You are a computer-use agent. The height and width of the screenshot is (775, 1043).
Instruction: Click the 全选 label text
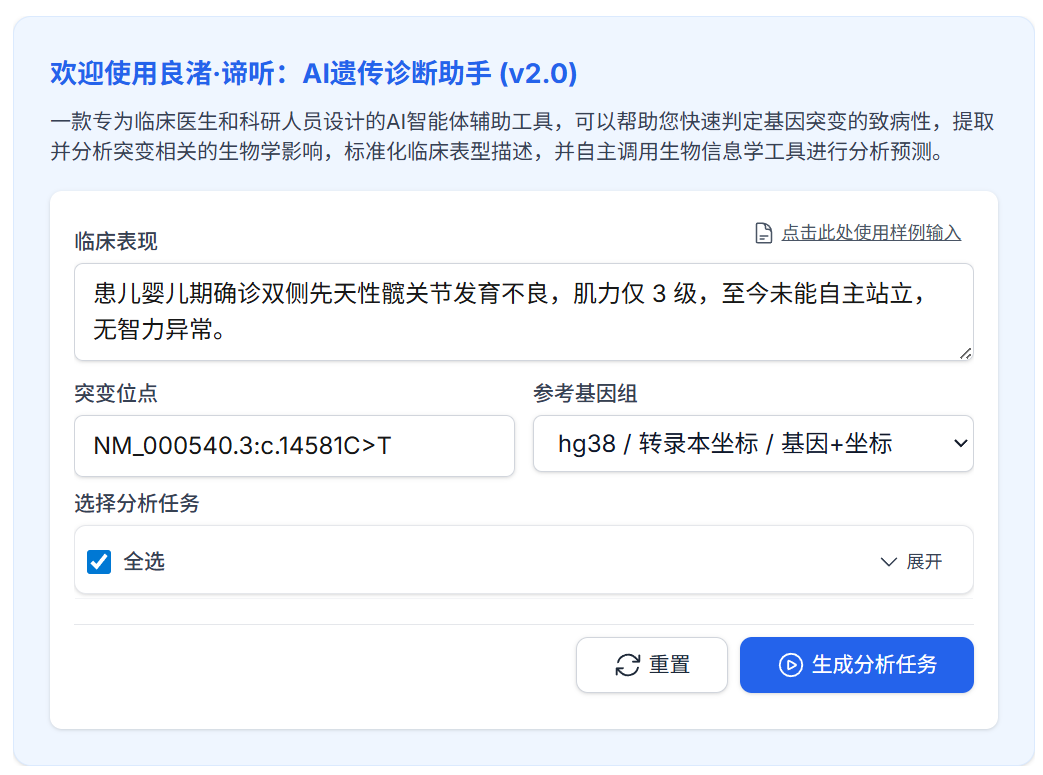[144, 562]
